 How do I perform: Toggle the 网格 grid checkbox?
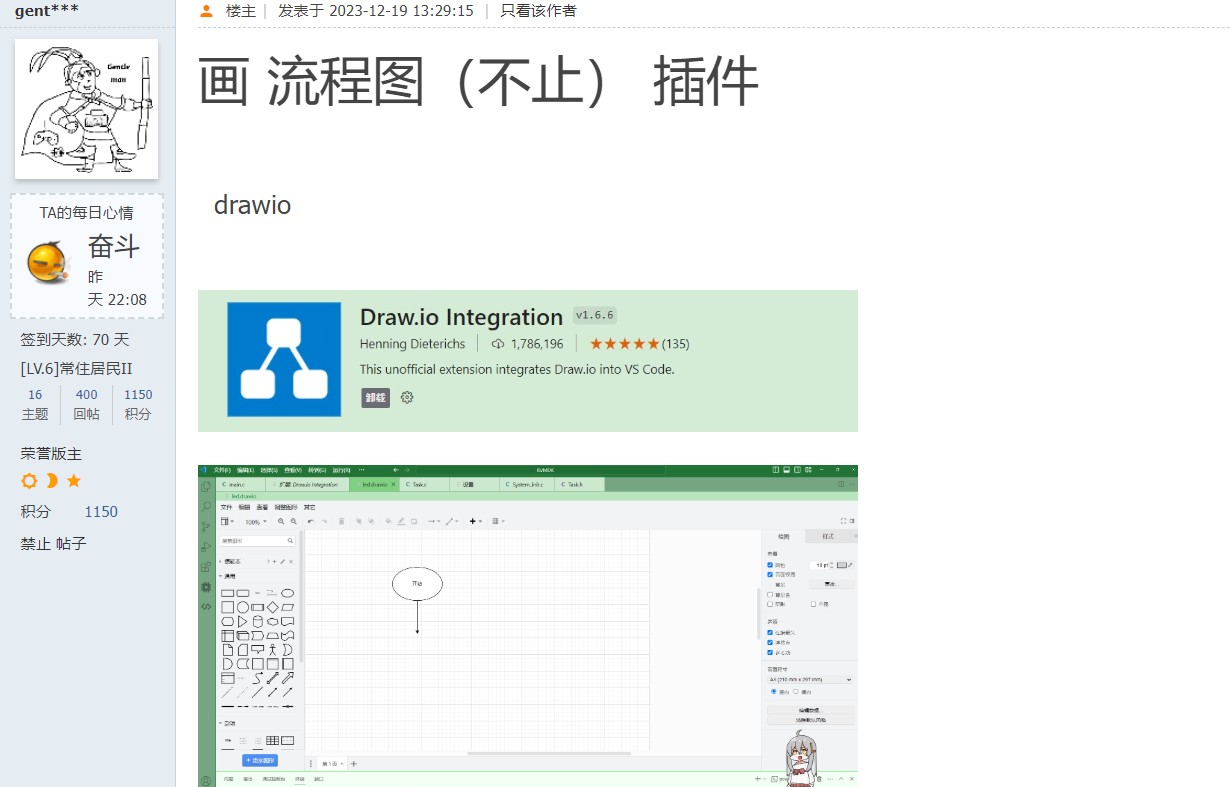(770, 565)
